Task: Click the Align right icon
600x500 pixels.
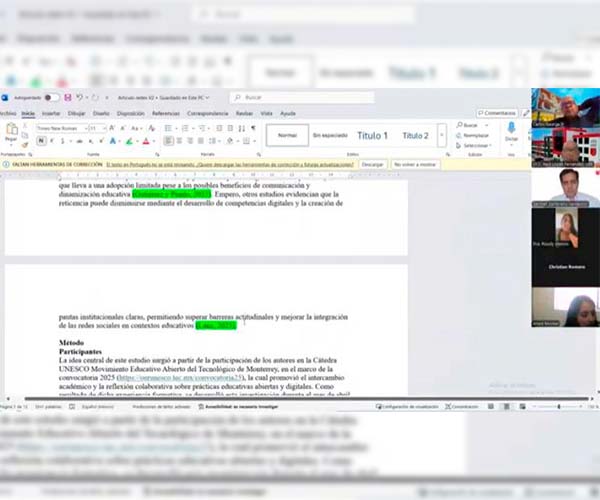Action: [x=190, y=141]
